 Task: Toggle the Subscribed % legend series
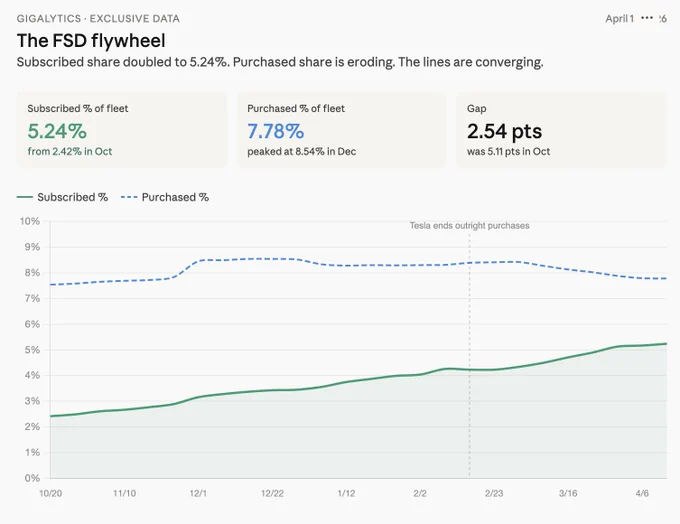click(62, 197)
